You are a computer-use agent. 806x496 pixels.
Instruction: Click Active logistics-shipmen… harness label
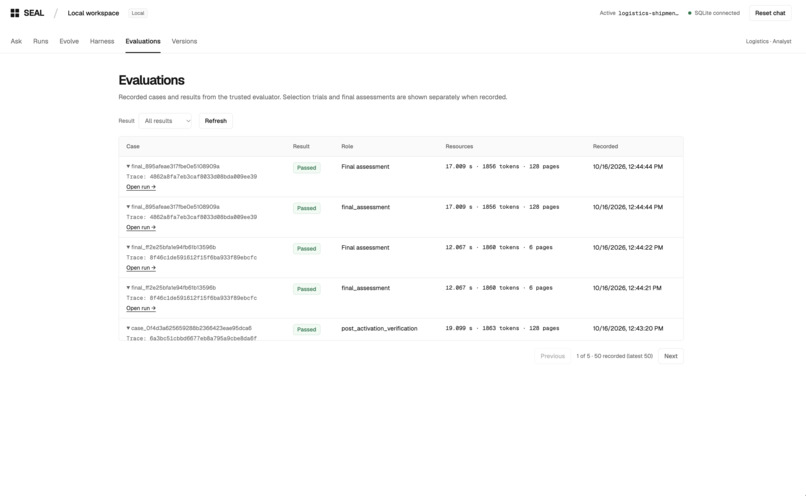(x=639, y=13)
